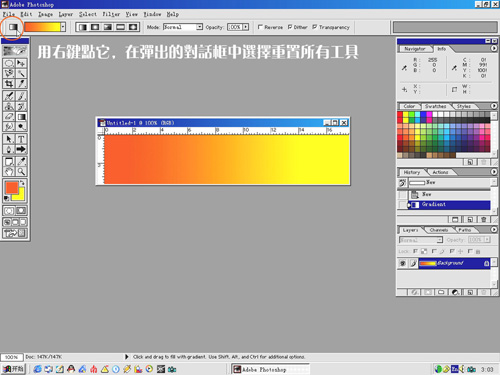Switch to the Channels tab
500x375 pixels.
click(439, 230)
